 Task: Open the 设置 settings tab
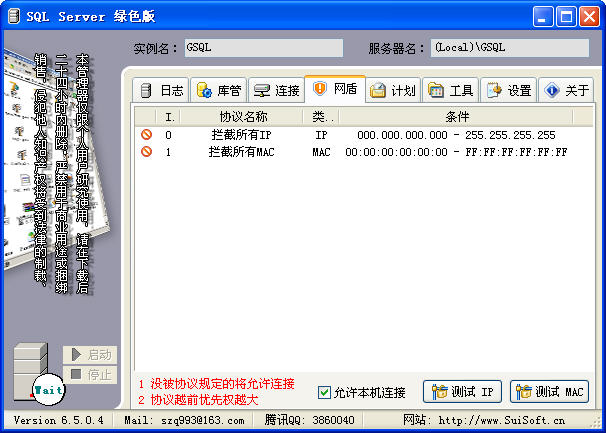(508, 90)
